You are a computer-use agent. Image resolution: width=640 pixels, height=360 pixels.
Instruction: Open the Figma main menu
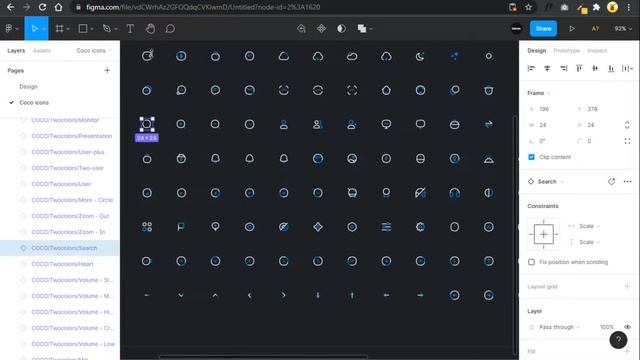point(9,29)
